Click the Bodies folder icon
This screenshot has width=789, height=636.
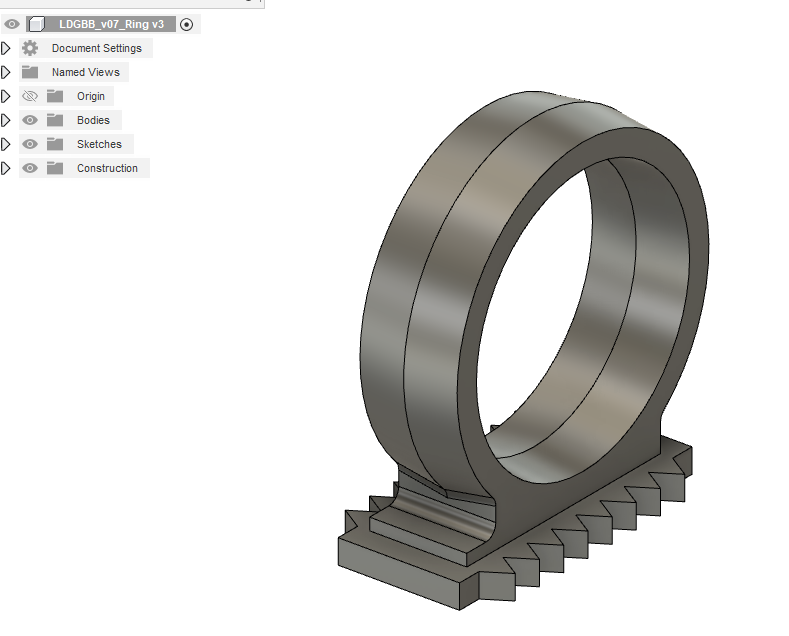55,120
